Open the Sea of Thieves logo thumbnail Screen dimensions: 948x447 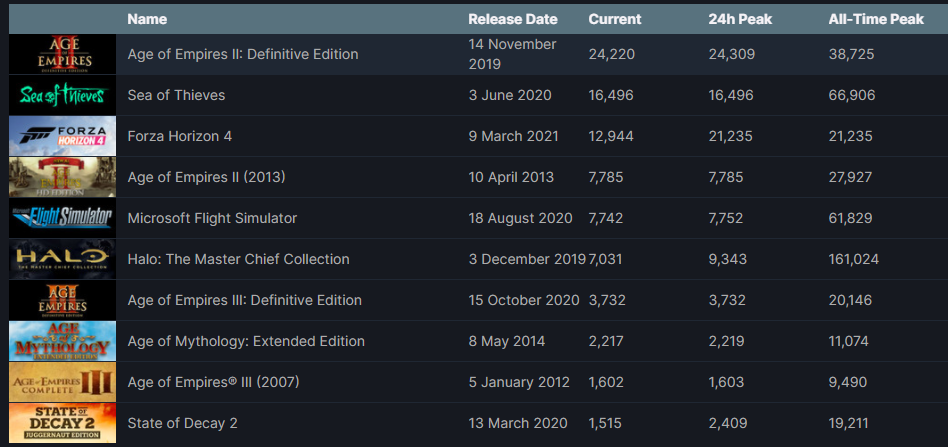click(x=62, y=95)
